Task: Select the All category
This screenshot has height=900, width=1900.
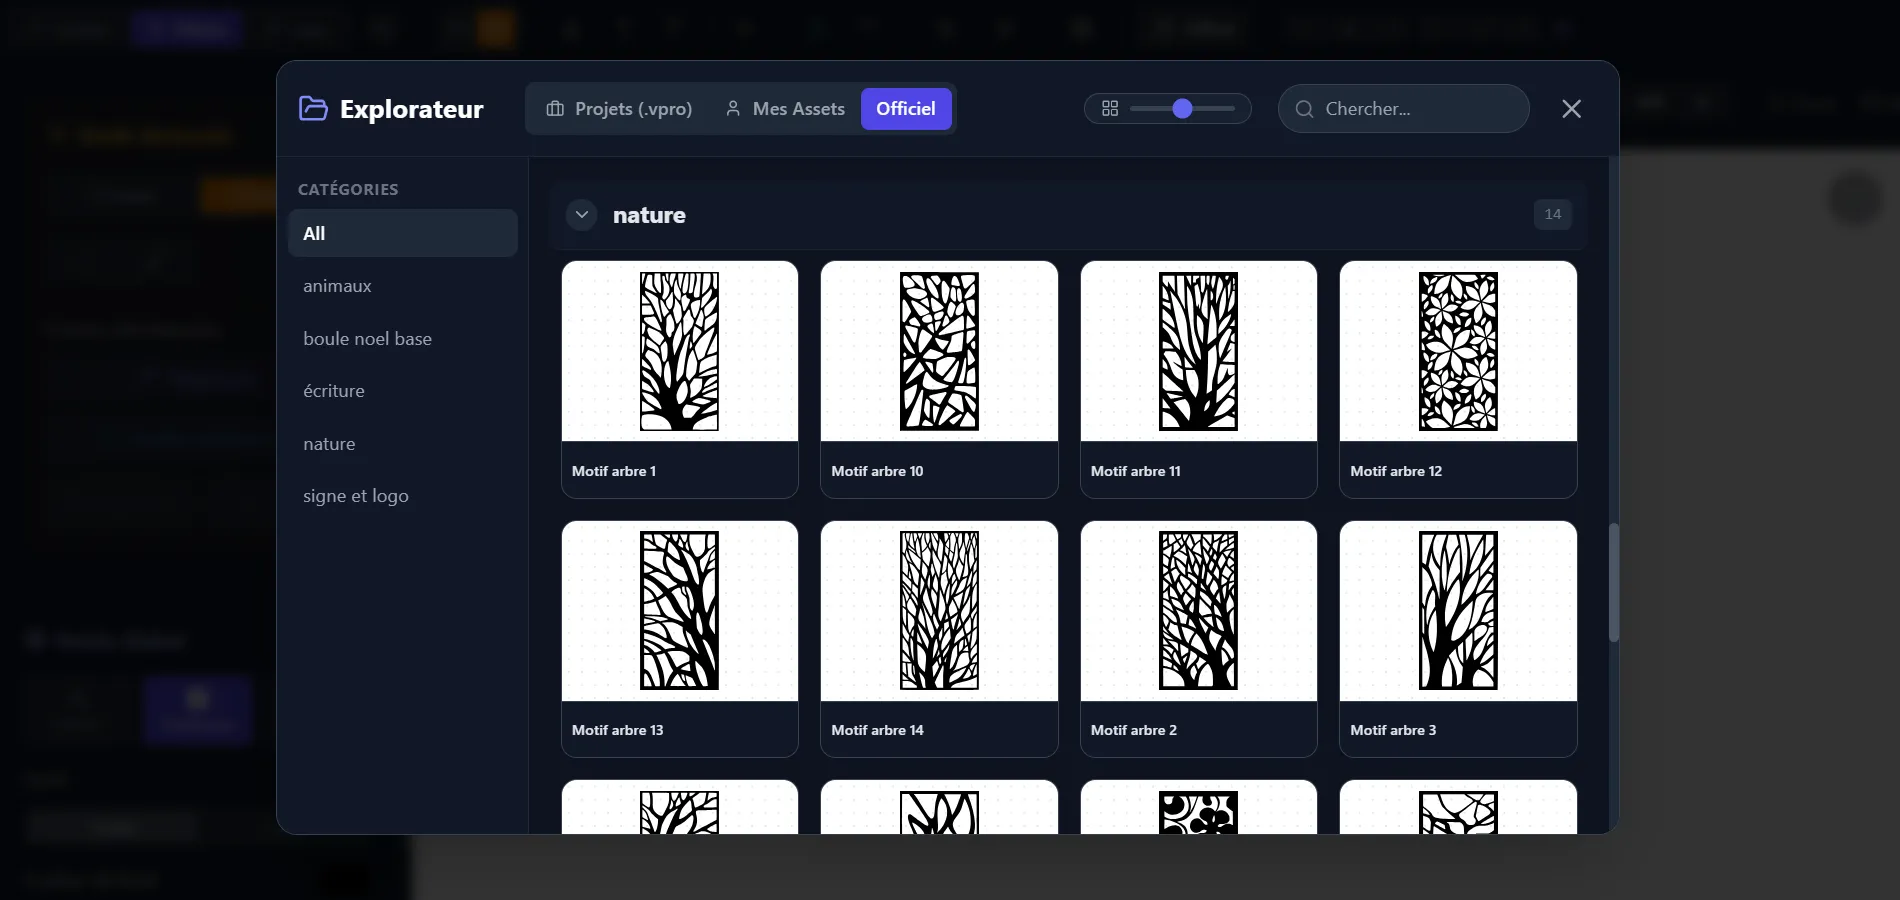Action: pyautogui.click(x=402, y=233)
